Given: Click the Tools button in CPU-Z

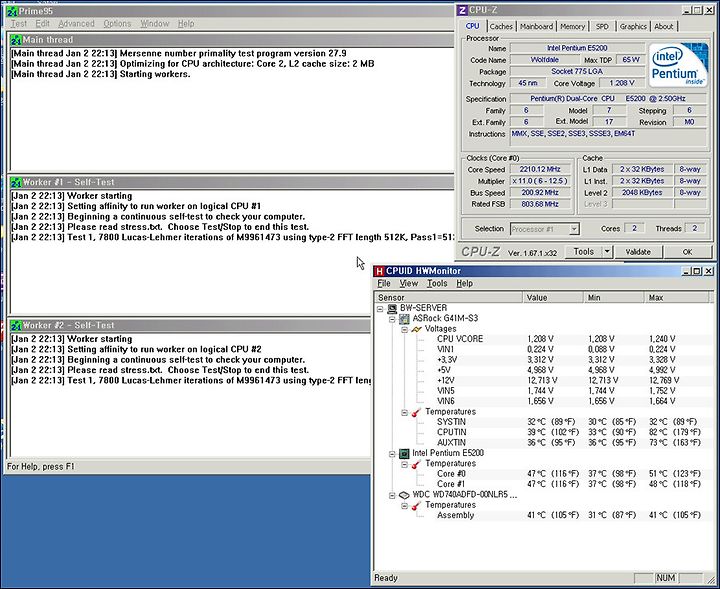Looking at the screenshot, I should click(x=584, y=252).
